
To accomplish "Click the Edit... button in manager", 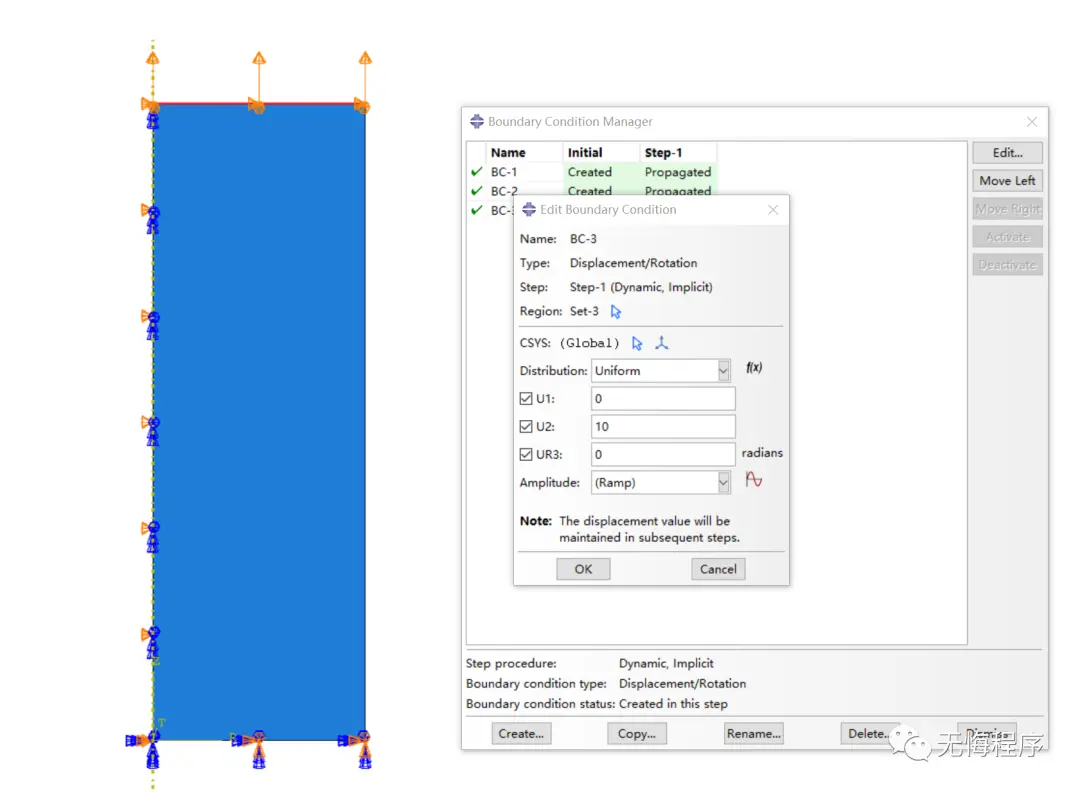I will (1007, 152).
